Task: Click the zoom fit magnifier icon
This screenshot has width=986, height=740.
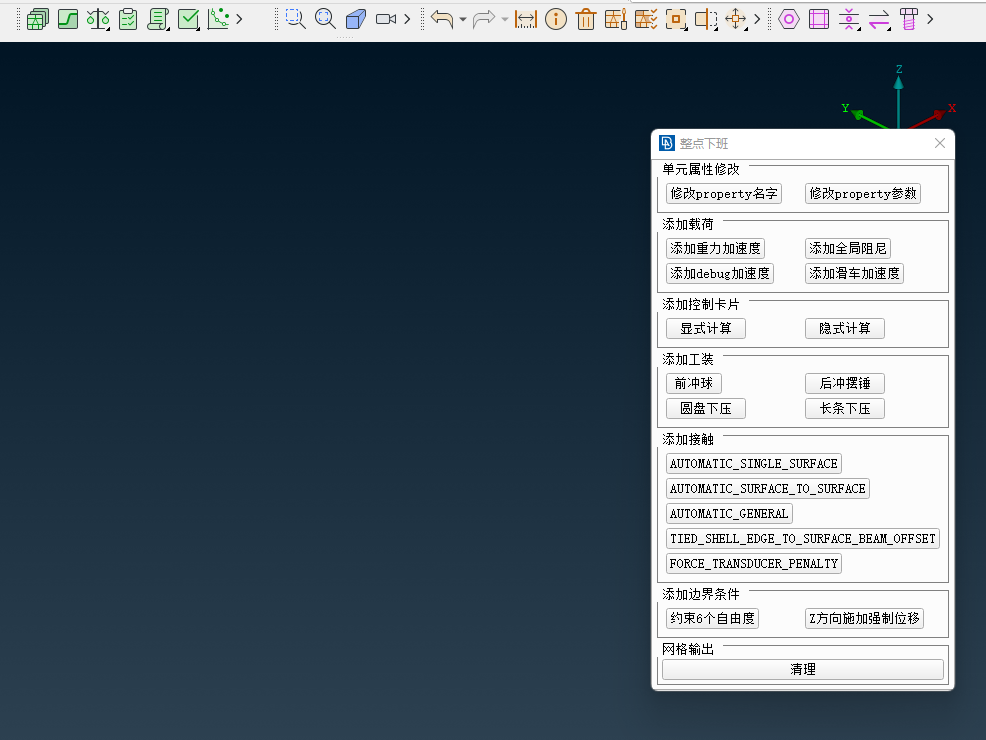Action: [325, 19]
